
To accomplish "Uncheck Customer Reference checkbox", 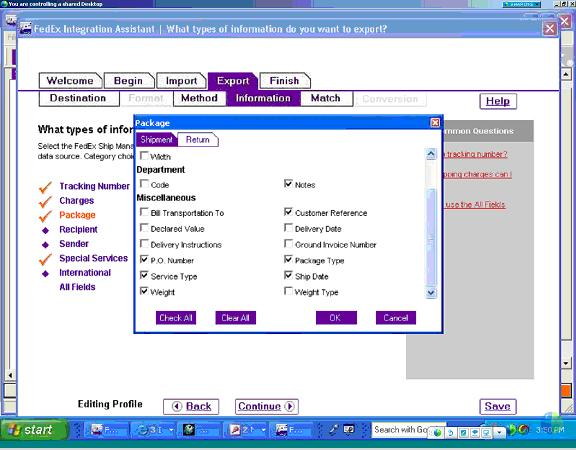I will [288, 212].
